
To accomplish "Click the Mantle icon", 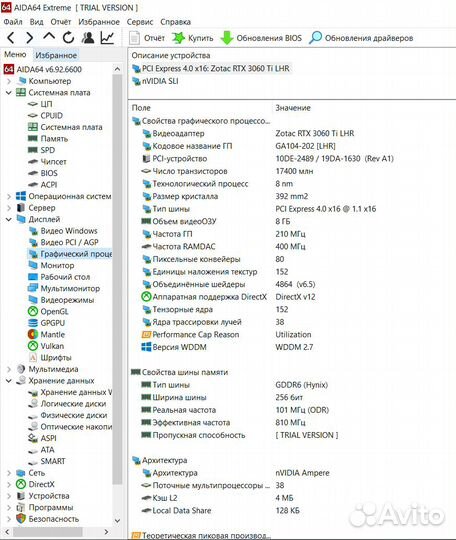I will click(33, 334).
